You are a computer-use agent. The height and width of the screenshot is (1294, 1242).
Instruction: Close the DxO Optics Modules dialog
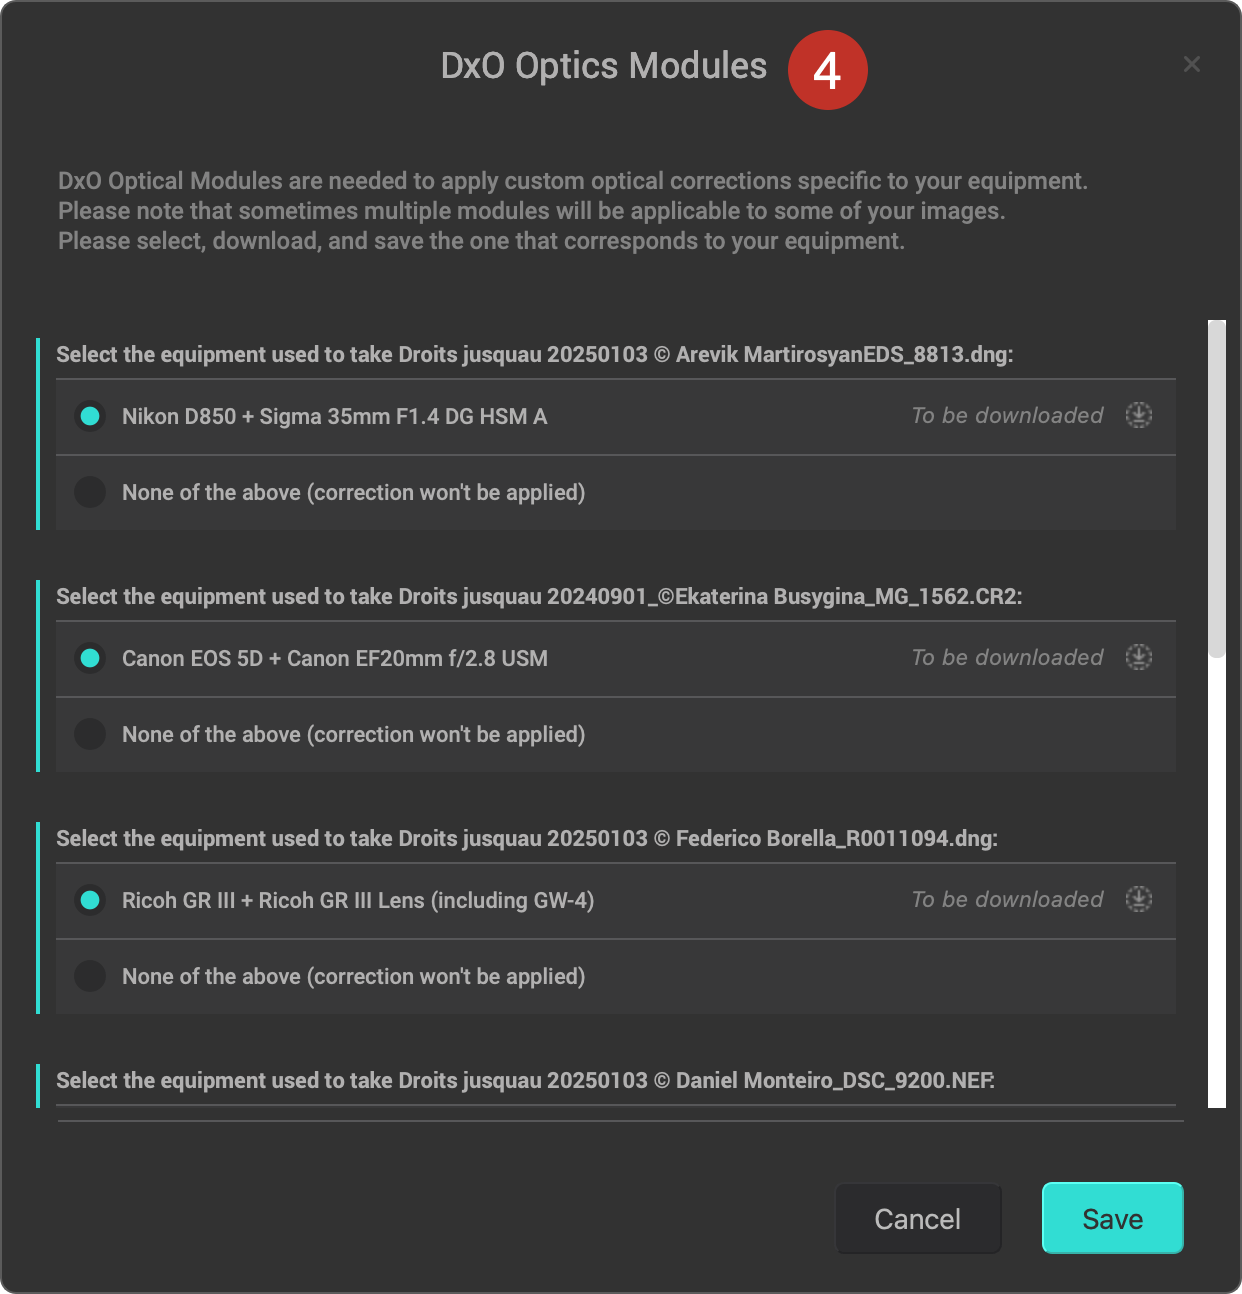[x=1192, y=64]
